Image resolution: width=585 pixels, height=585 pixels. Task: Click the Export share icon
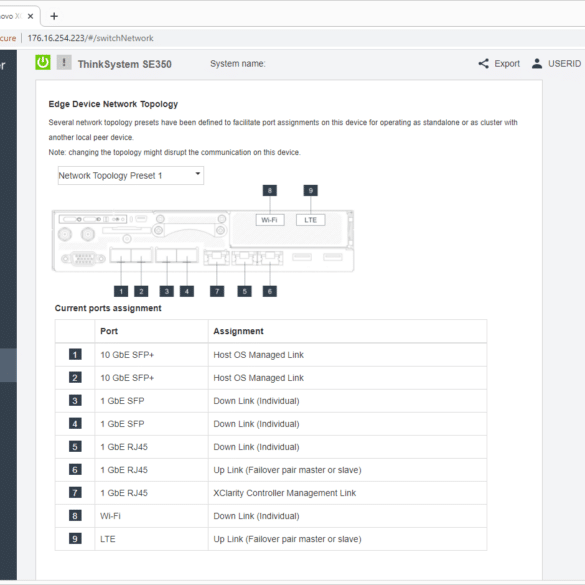pyautogui.click(x=484, y=63)
